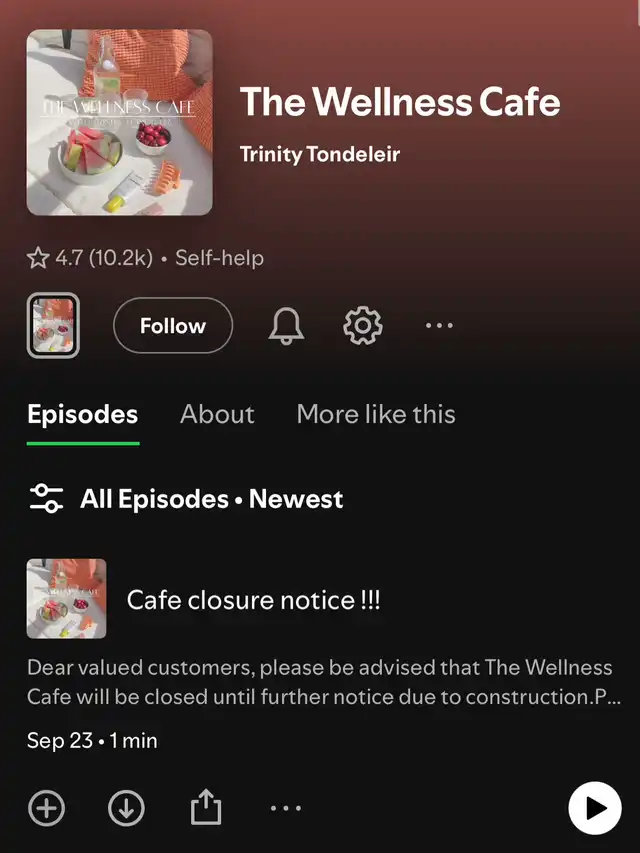Switch to the More like this tab
The width and height of the screenshot is (640, 853).
tap(376, 414)
